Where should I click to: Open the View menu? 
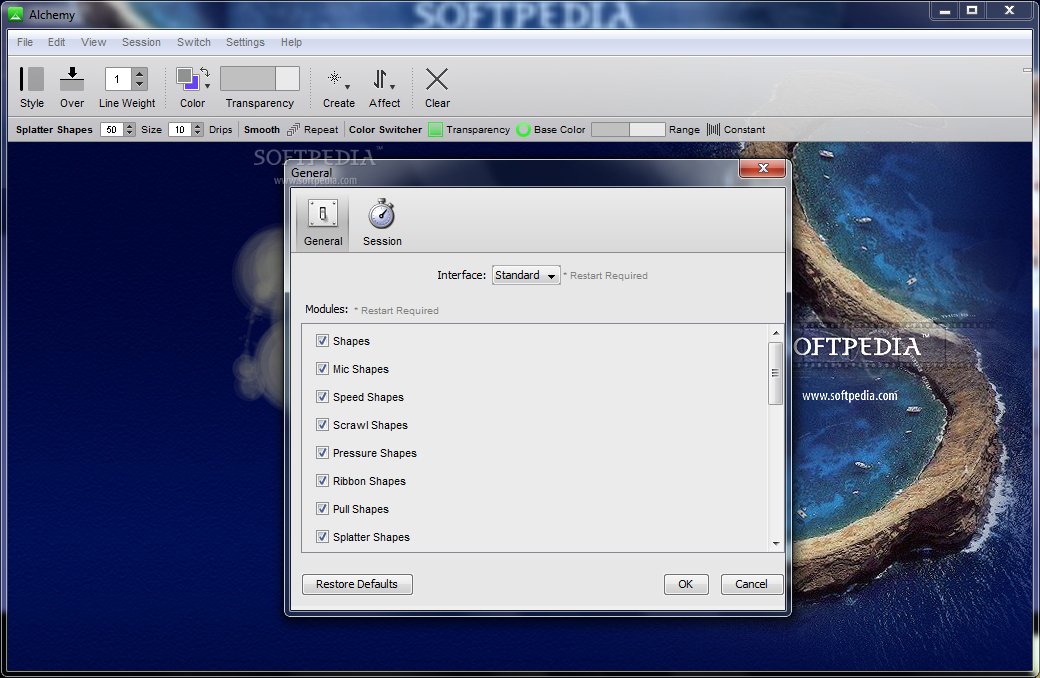(94, 42)
